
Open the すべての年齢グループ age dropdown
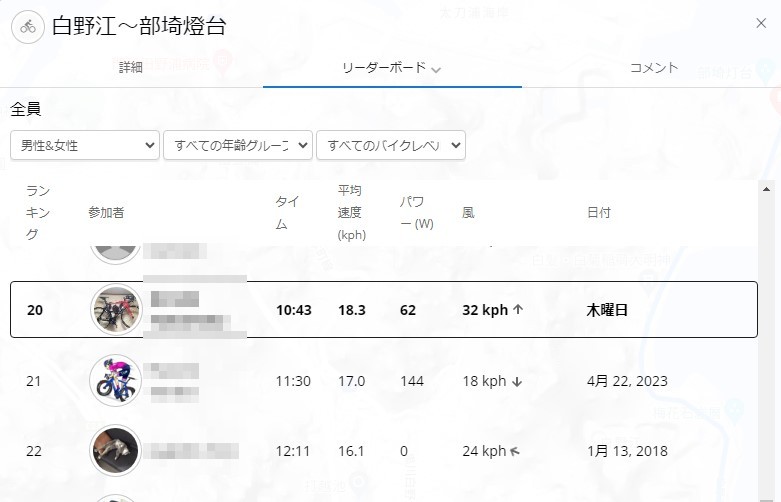coord(238,145)
